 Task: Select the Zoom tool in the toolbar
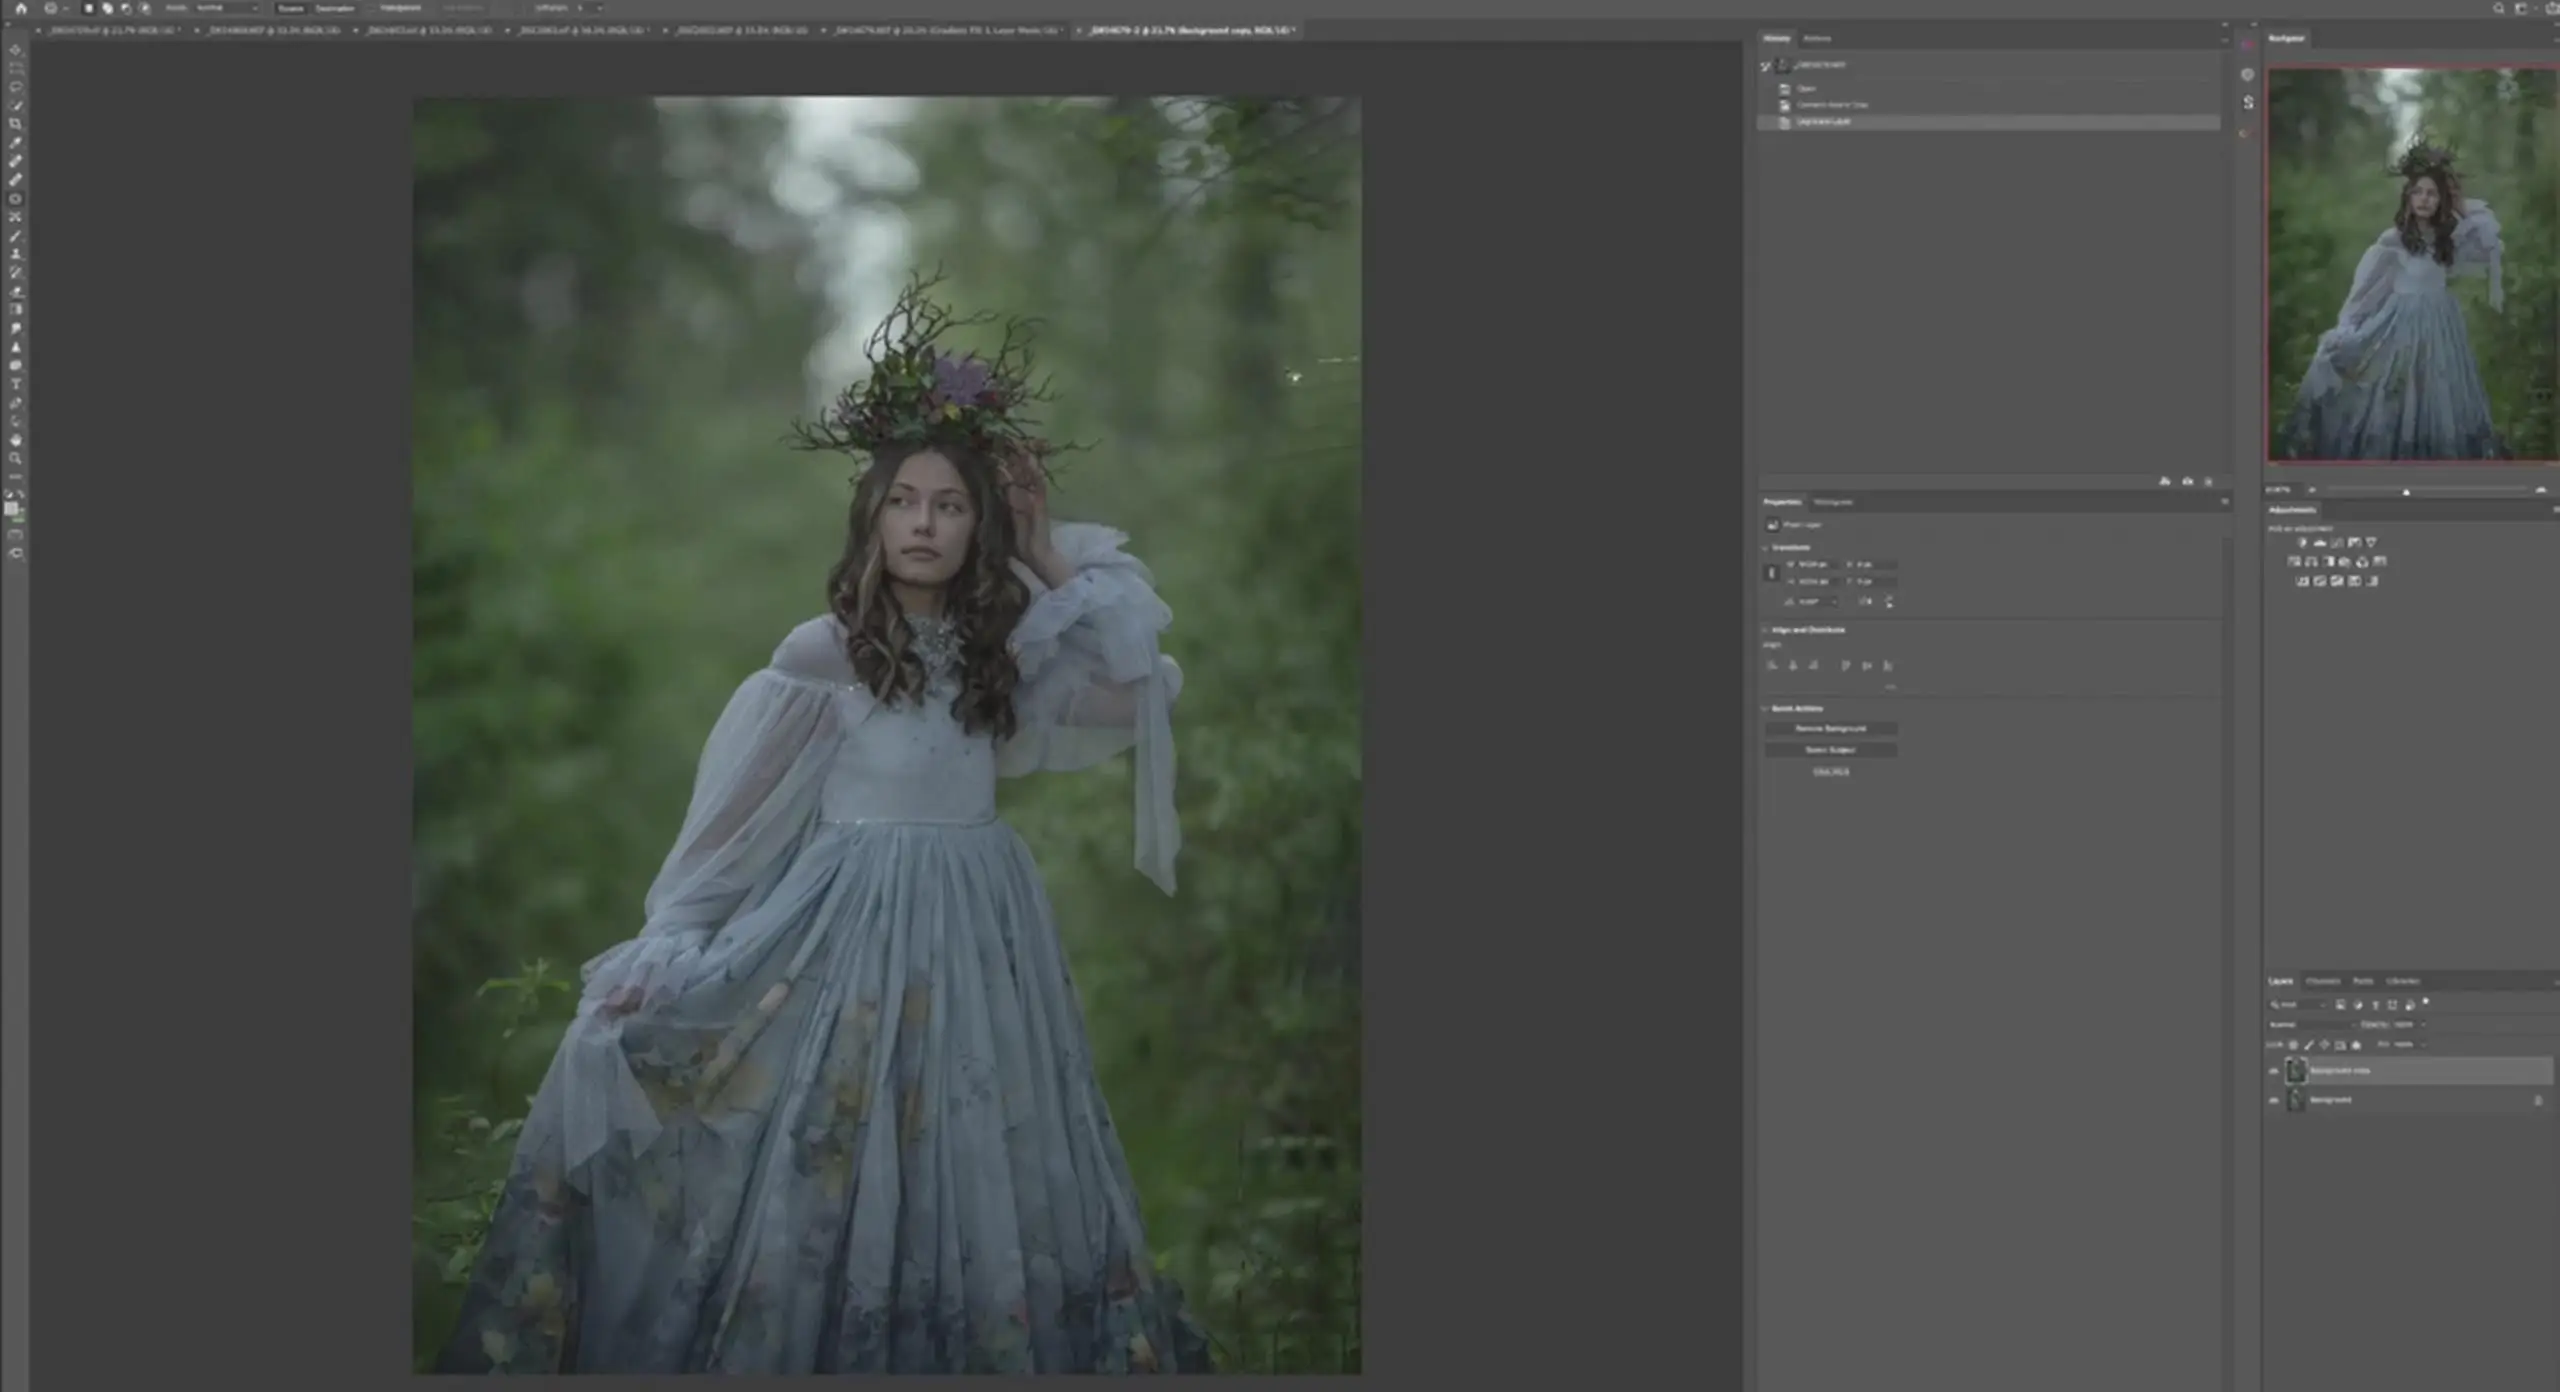[15, 459]
